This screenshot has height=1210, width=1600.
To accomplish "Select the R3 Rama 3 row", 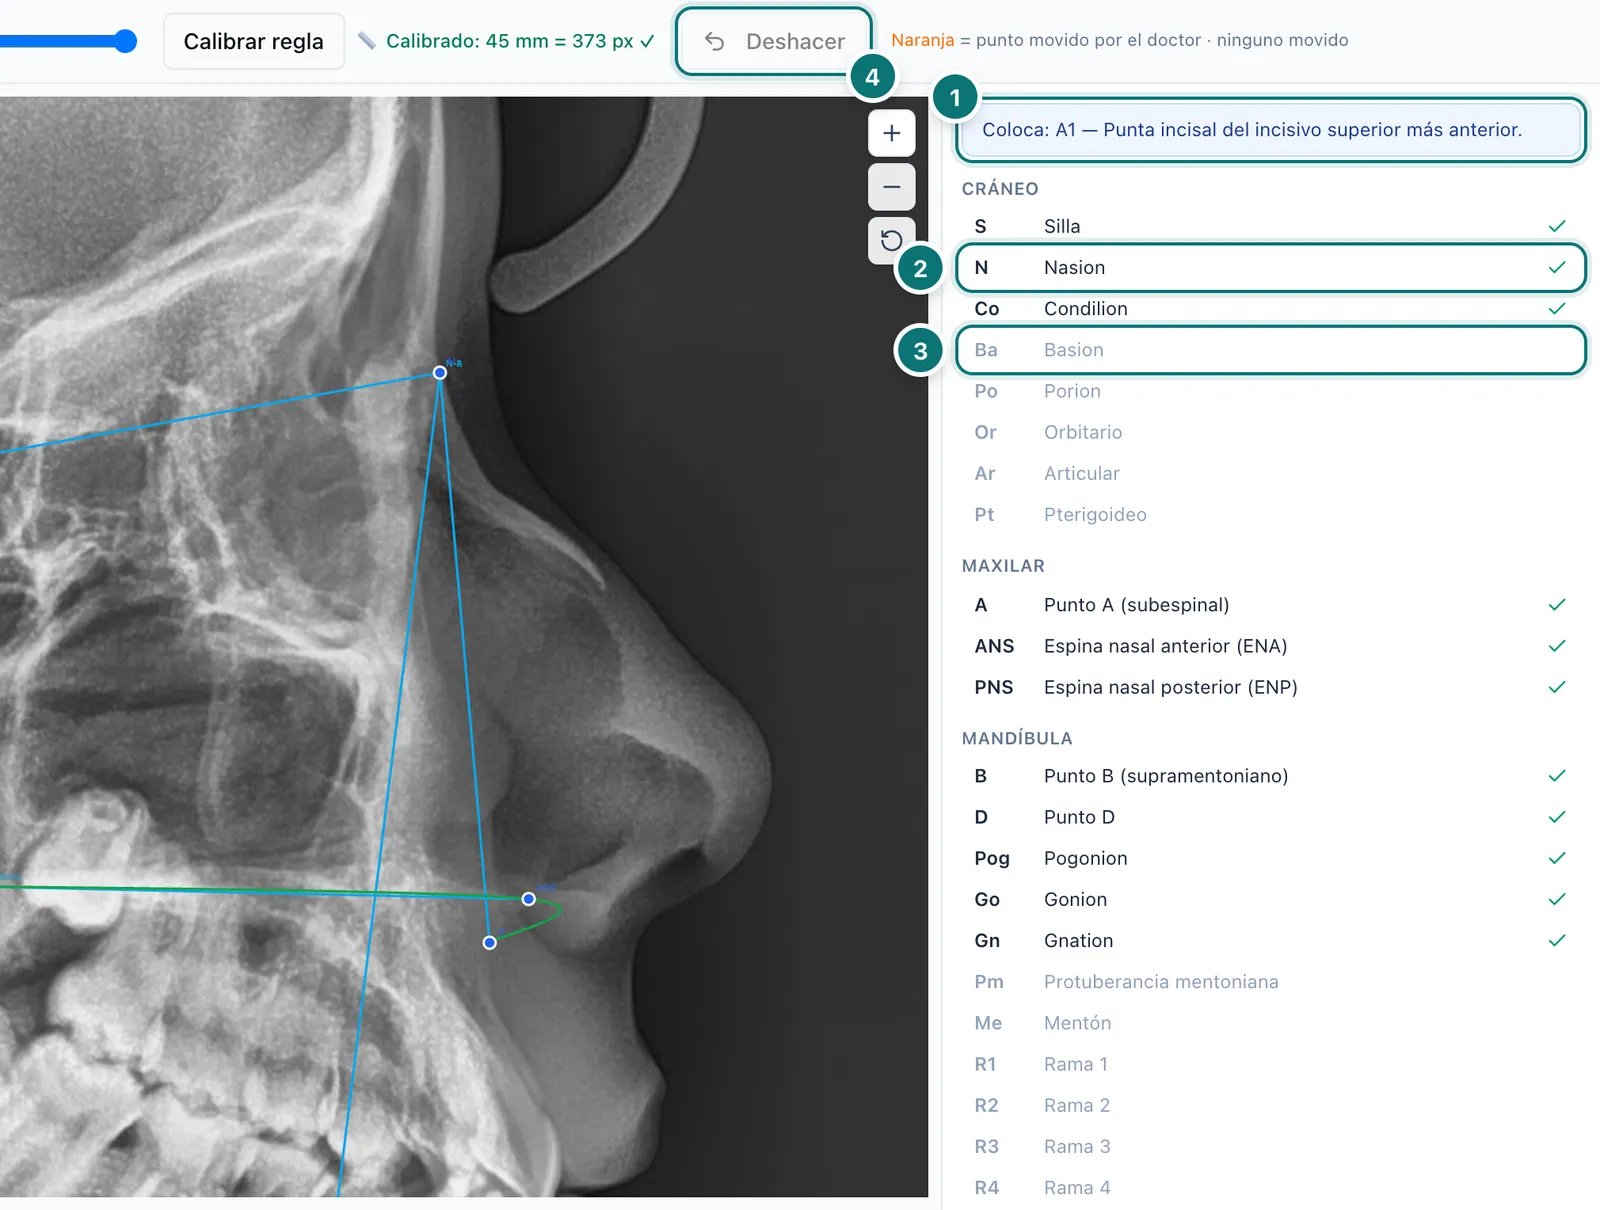I will (x=1270, y=1146).
